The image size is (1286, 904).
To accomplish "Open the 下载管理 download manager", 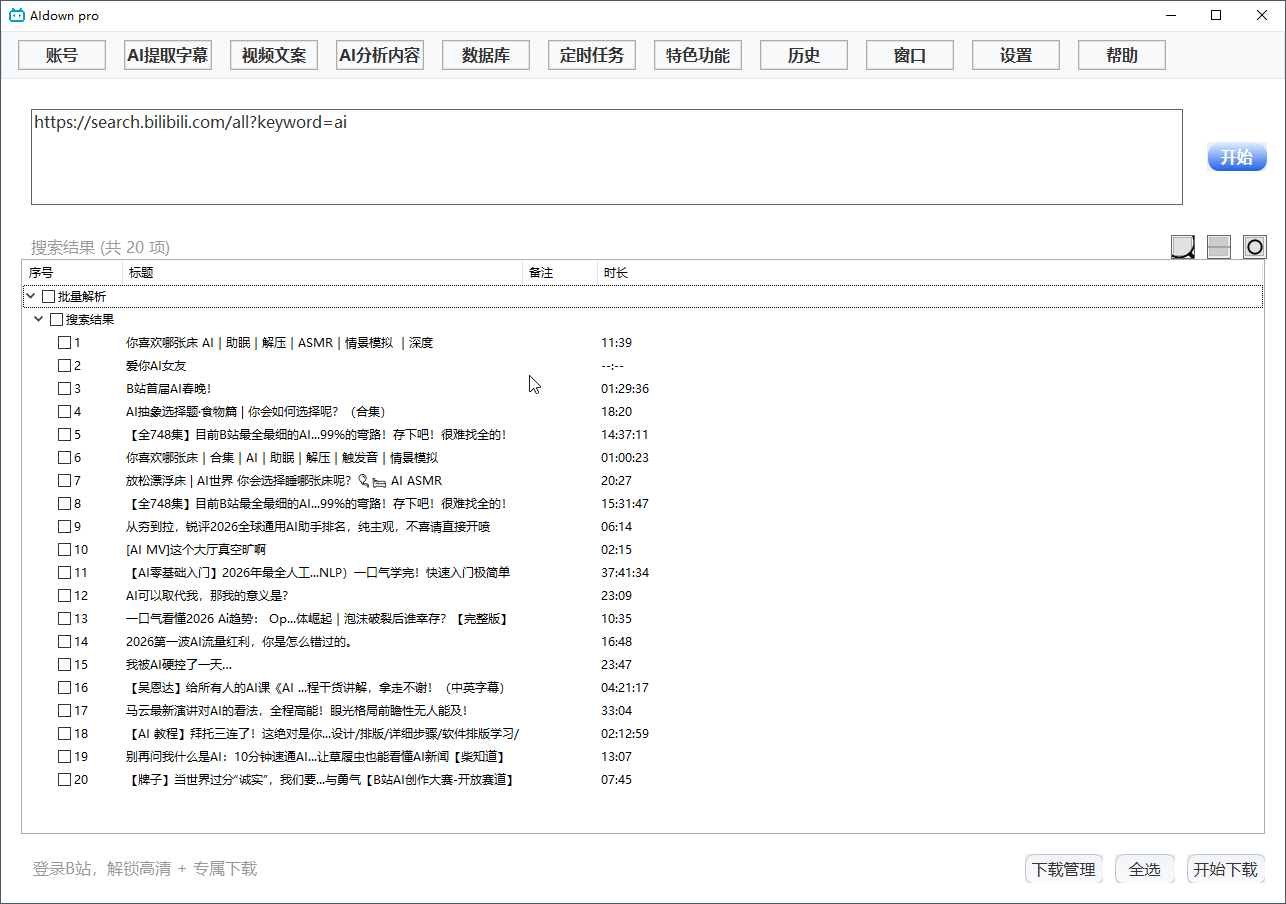I will tap(1064, 869).
